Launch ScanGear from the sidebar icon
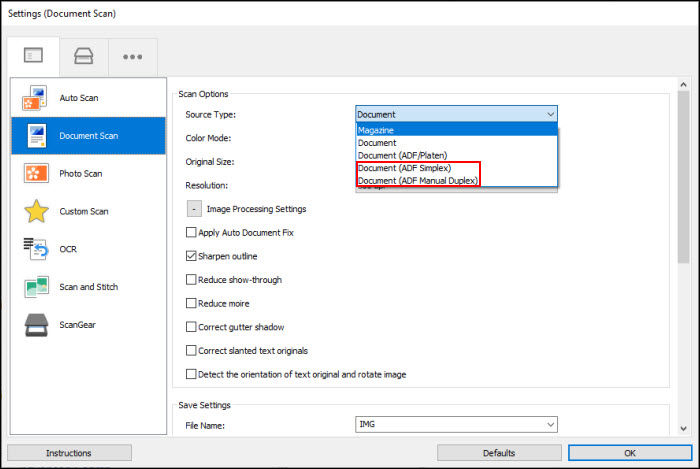The width and height of the screenshot is (700, 469). click(x=35, y=325)
